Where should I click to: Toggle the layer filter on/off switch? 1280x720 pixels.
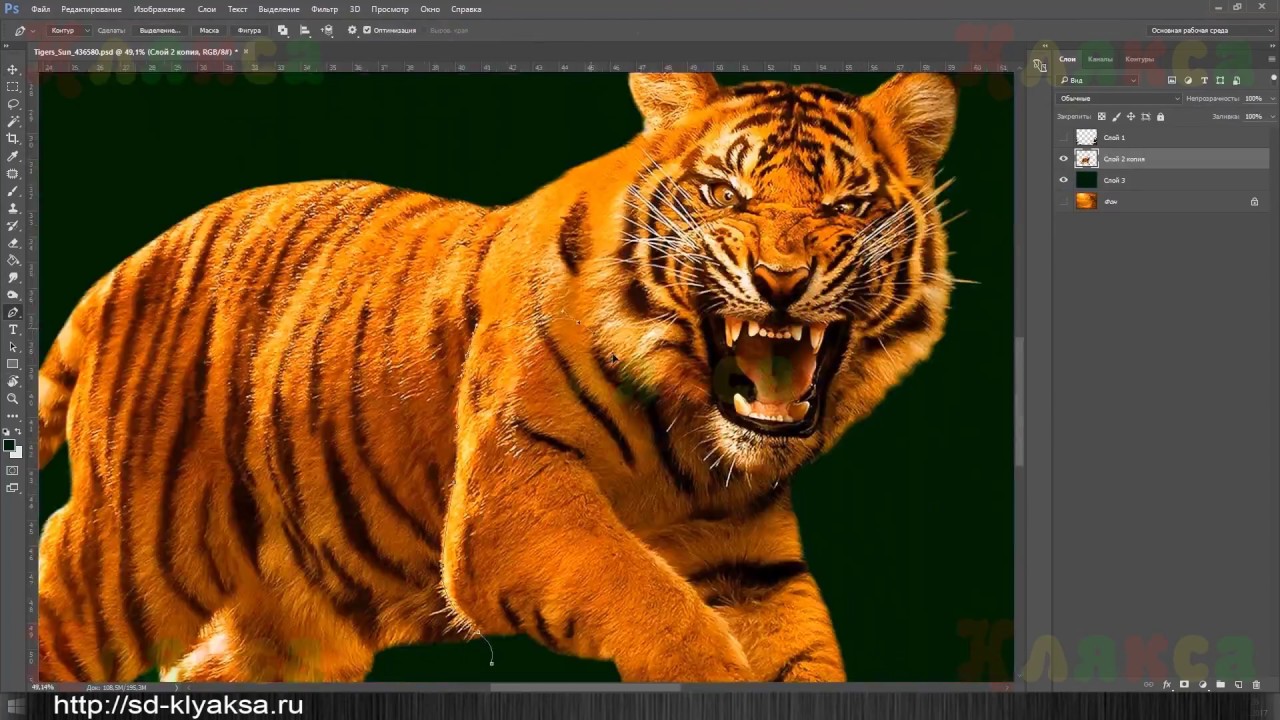tap(1273, 80)
